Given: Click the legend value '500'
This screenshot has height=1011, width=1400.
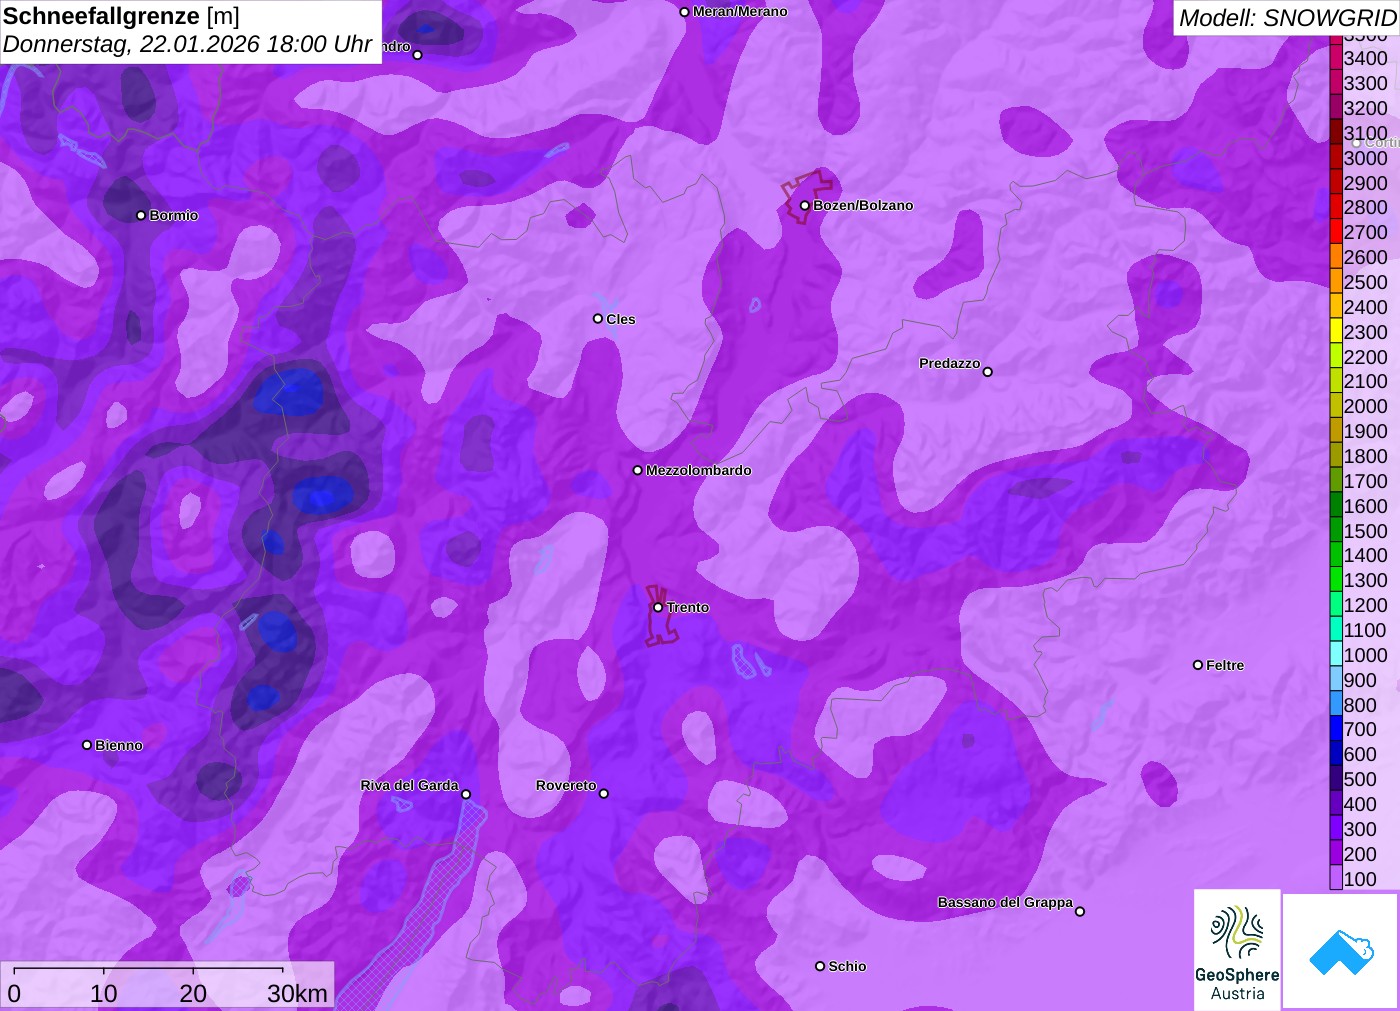Looking at the screenshot, I should (x=1360, y=779).
